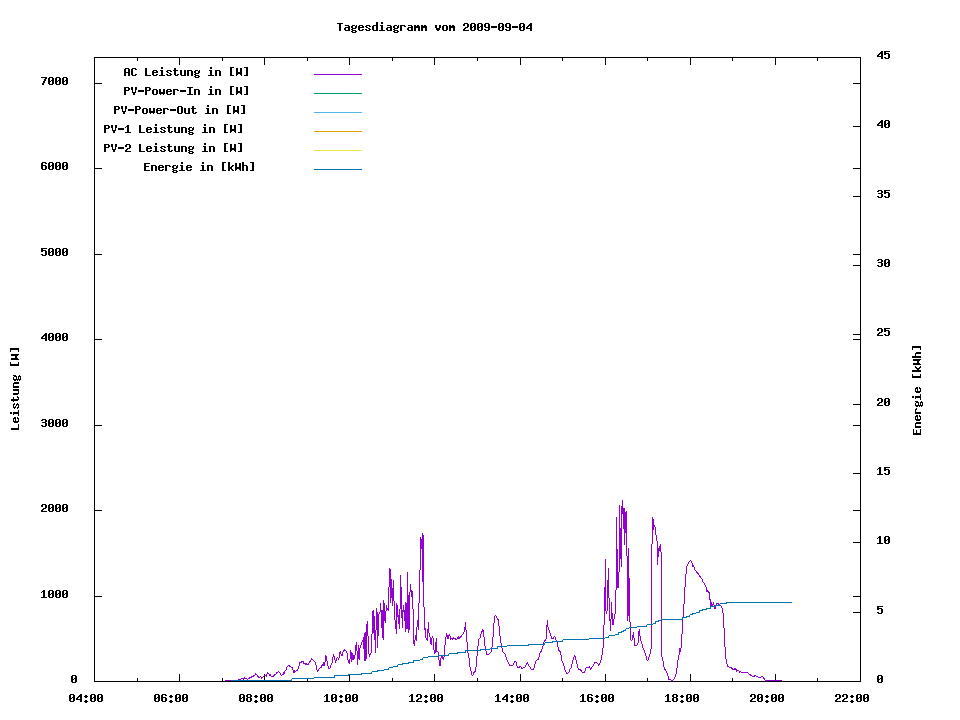Click the Energie in [kWh] legend line
This screenshot has height=720, width=960.
point(337,169)
